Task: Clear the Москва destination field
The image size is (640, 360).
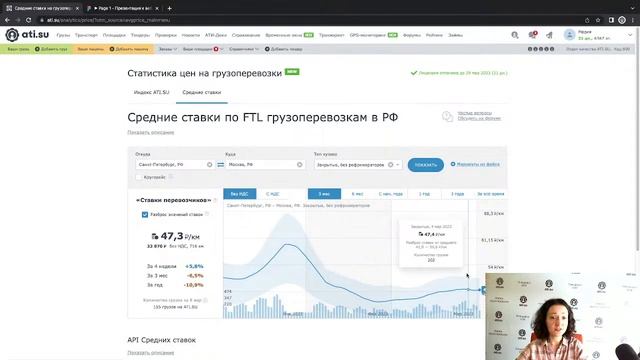Action: tap(300, 164)
